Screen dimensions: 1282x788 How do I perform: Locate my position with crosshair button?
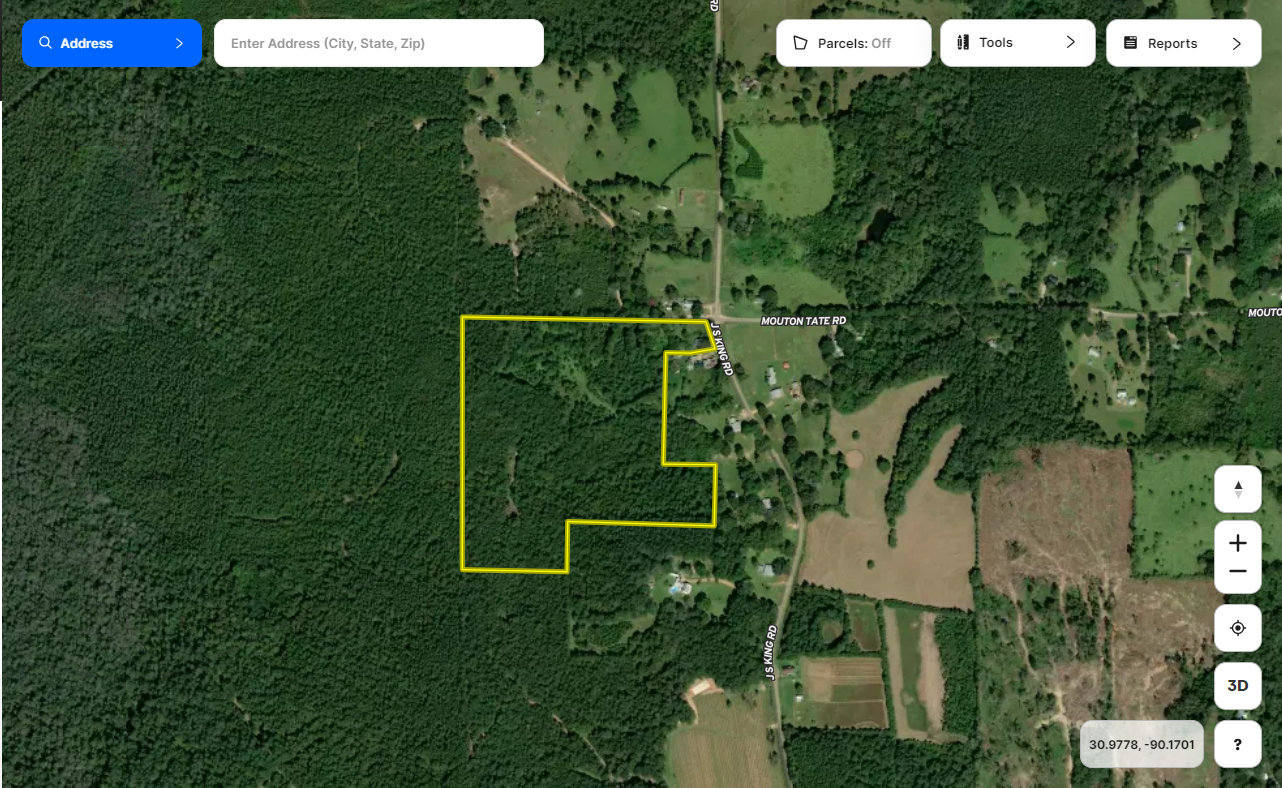pos(1238,628)
